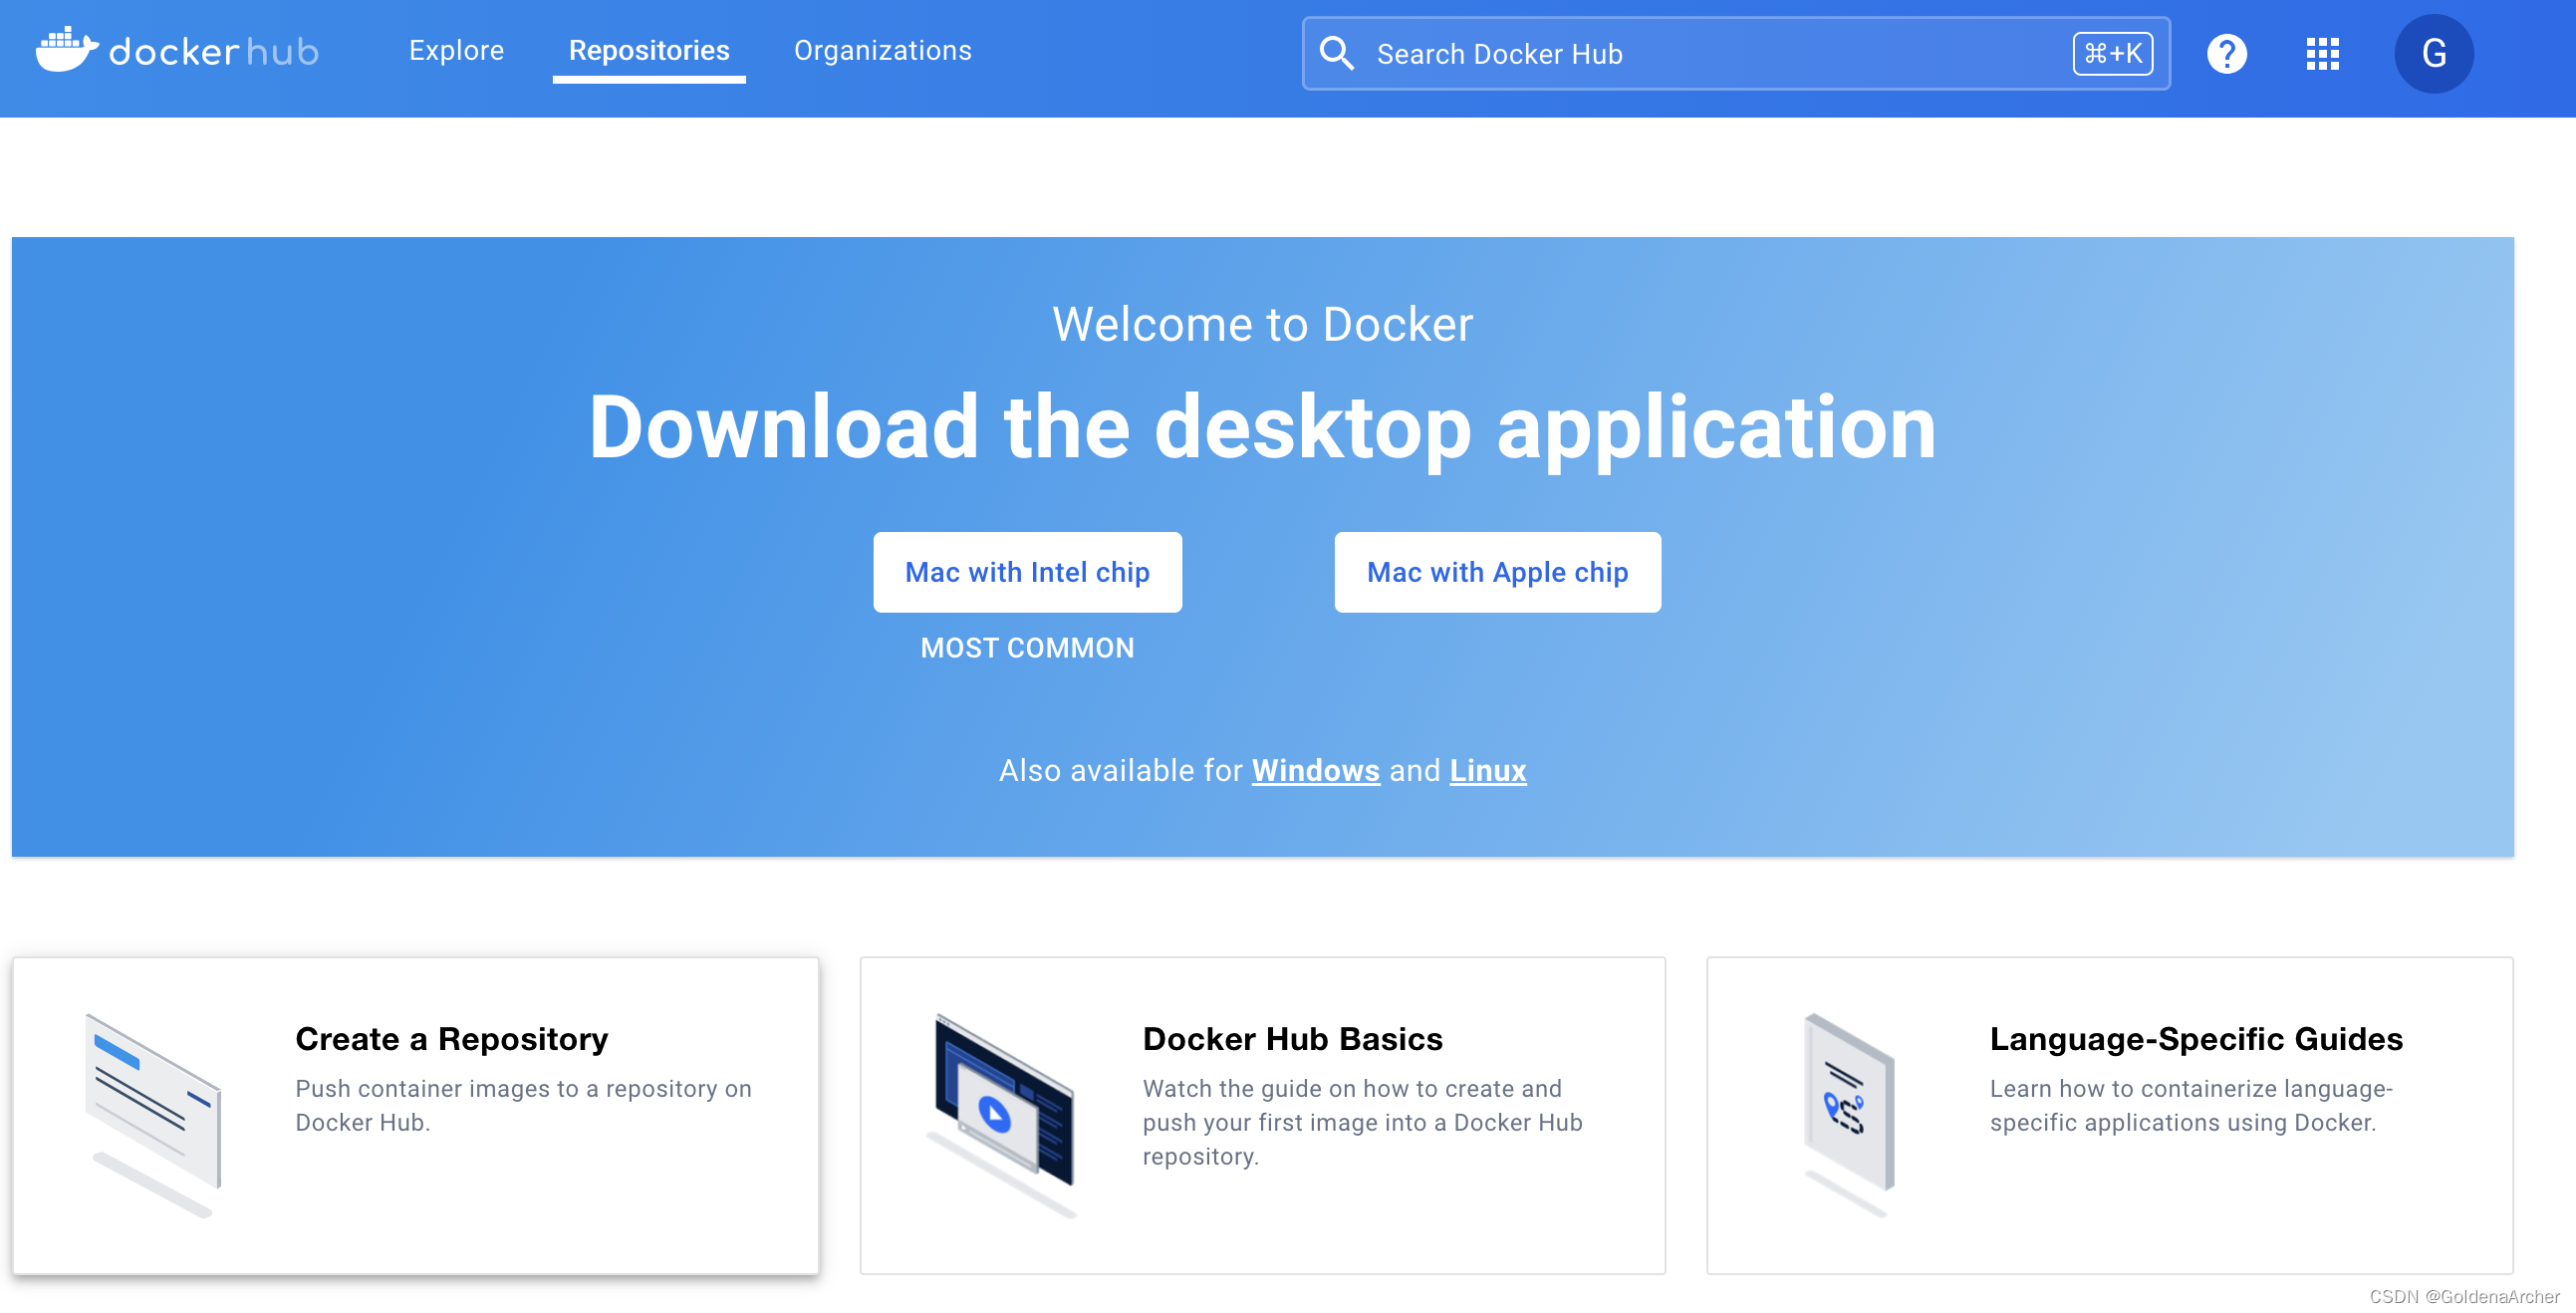Click the ⌘+K shortcut badge
2576x1313 pixels.
(2112, 54)
